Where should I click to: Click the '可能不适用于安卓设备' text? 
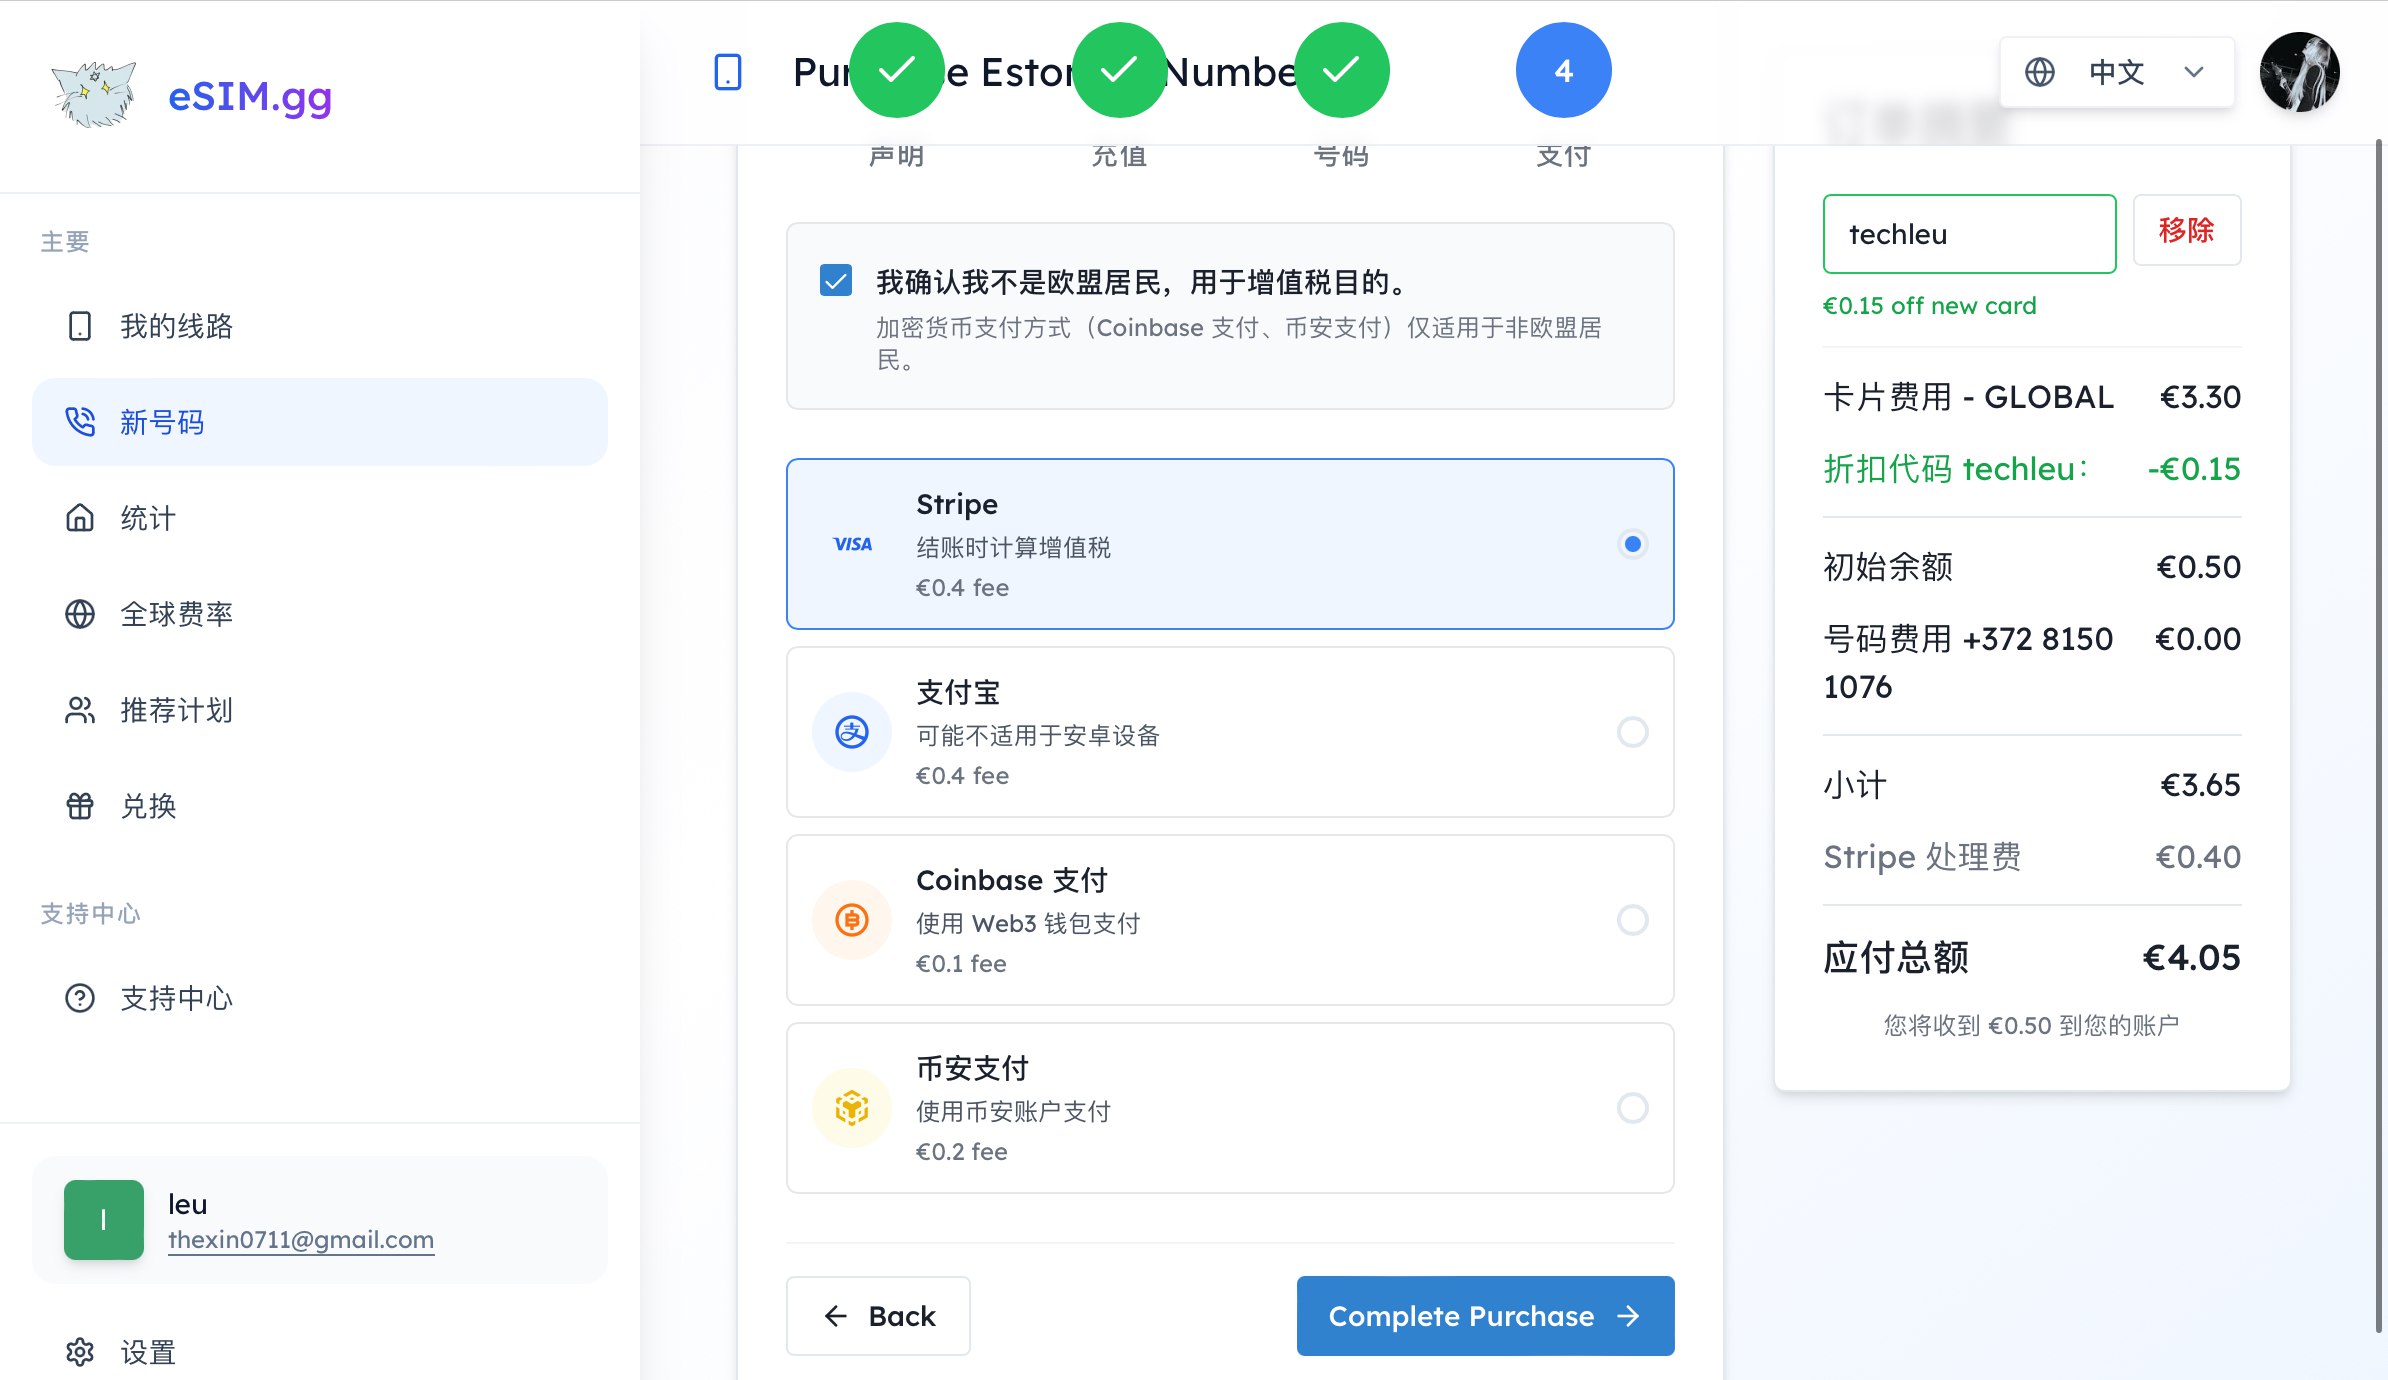point(1038,736)
